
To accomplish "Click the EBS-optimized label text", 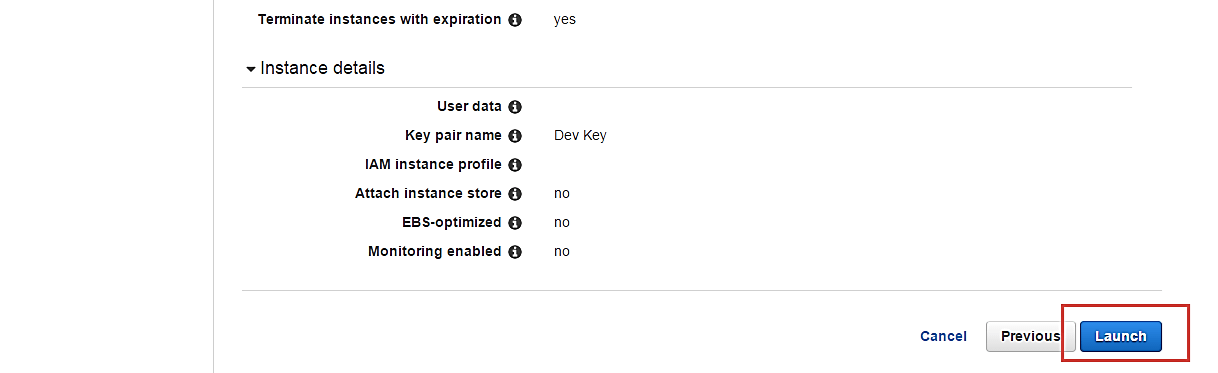I will 451,222.
